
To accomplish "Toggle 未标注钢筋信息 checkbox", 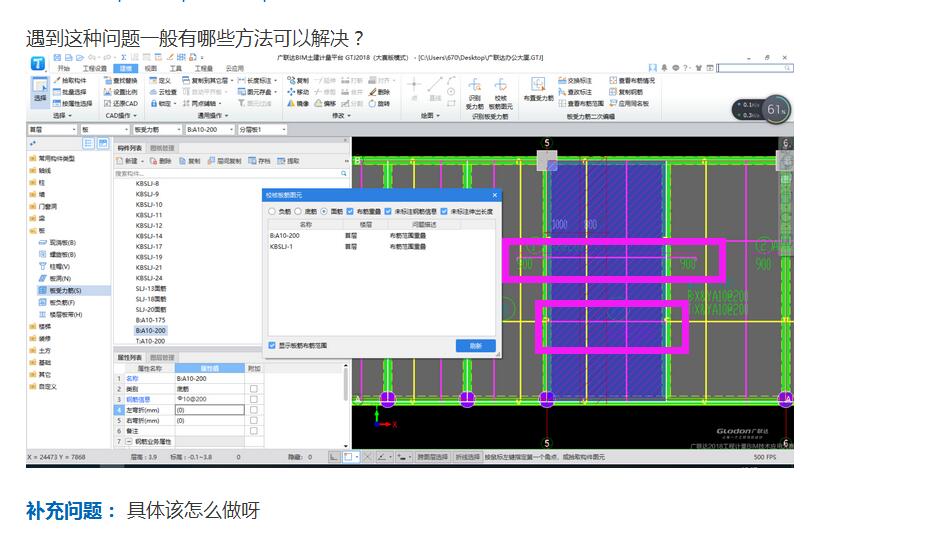I will (x=388, y=211).
